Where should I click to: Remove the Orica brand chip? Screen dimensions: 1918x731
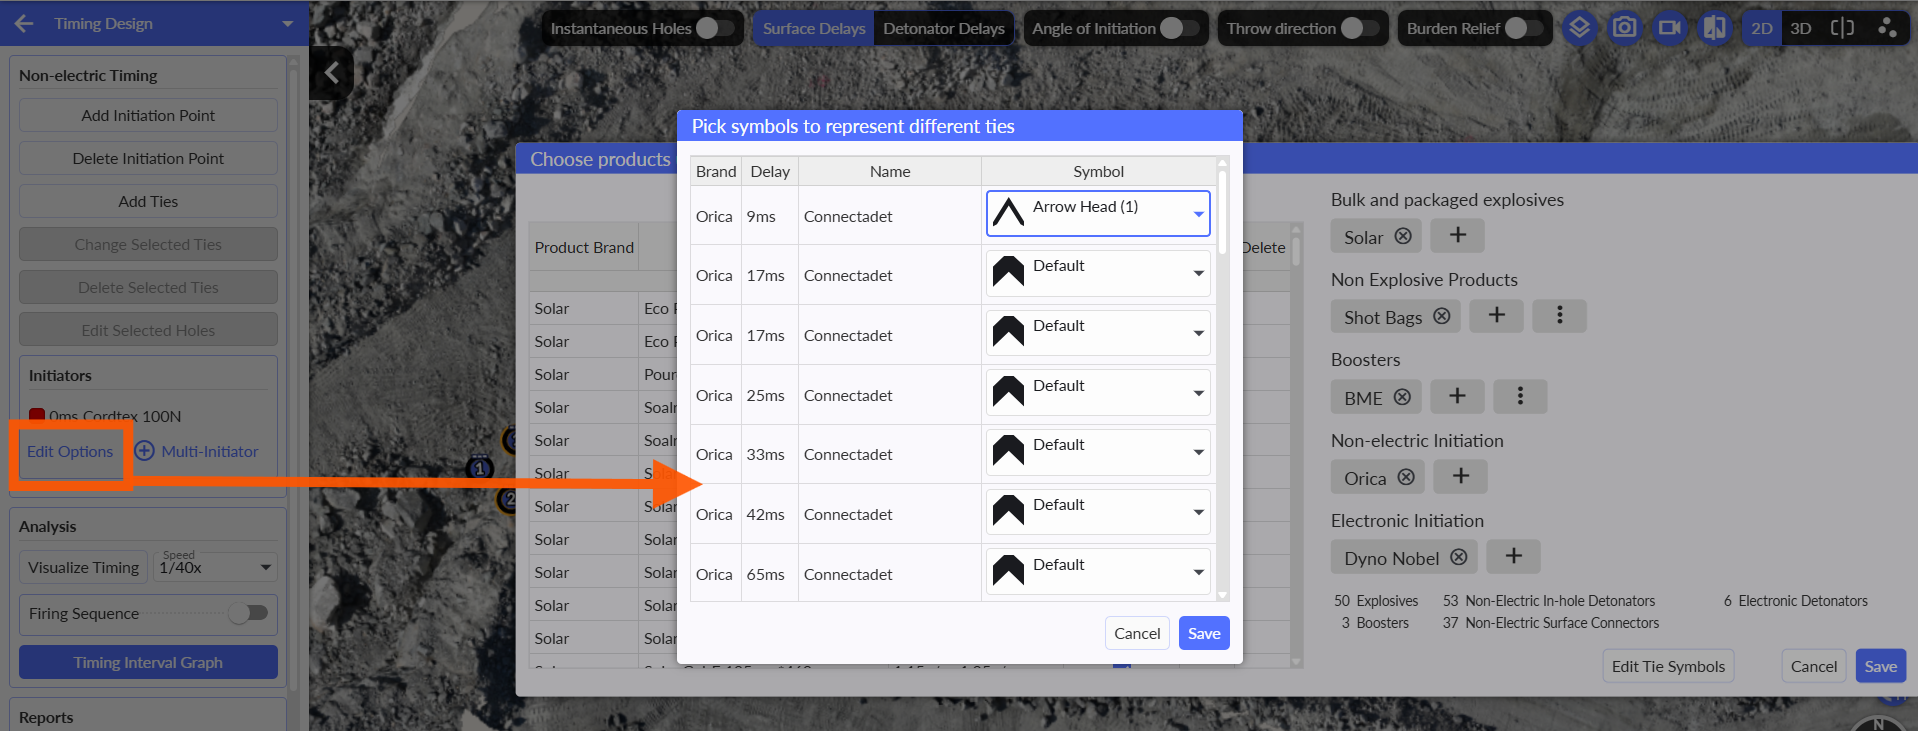pos(1406,477)
